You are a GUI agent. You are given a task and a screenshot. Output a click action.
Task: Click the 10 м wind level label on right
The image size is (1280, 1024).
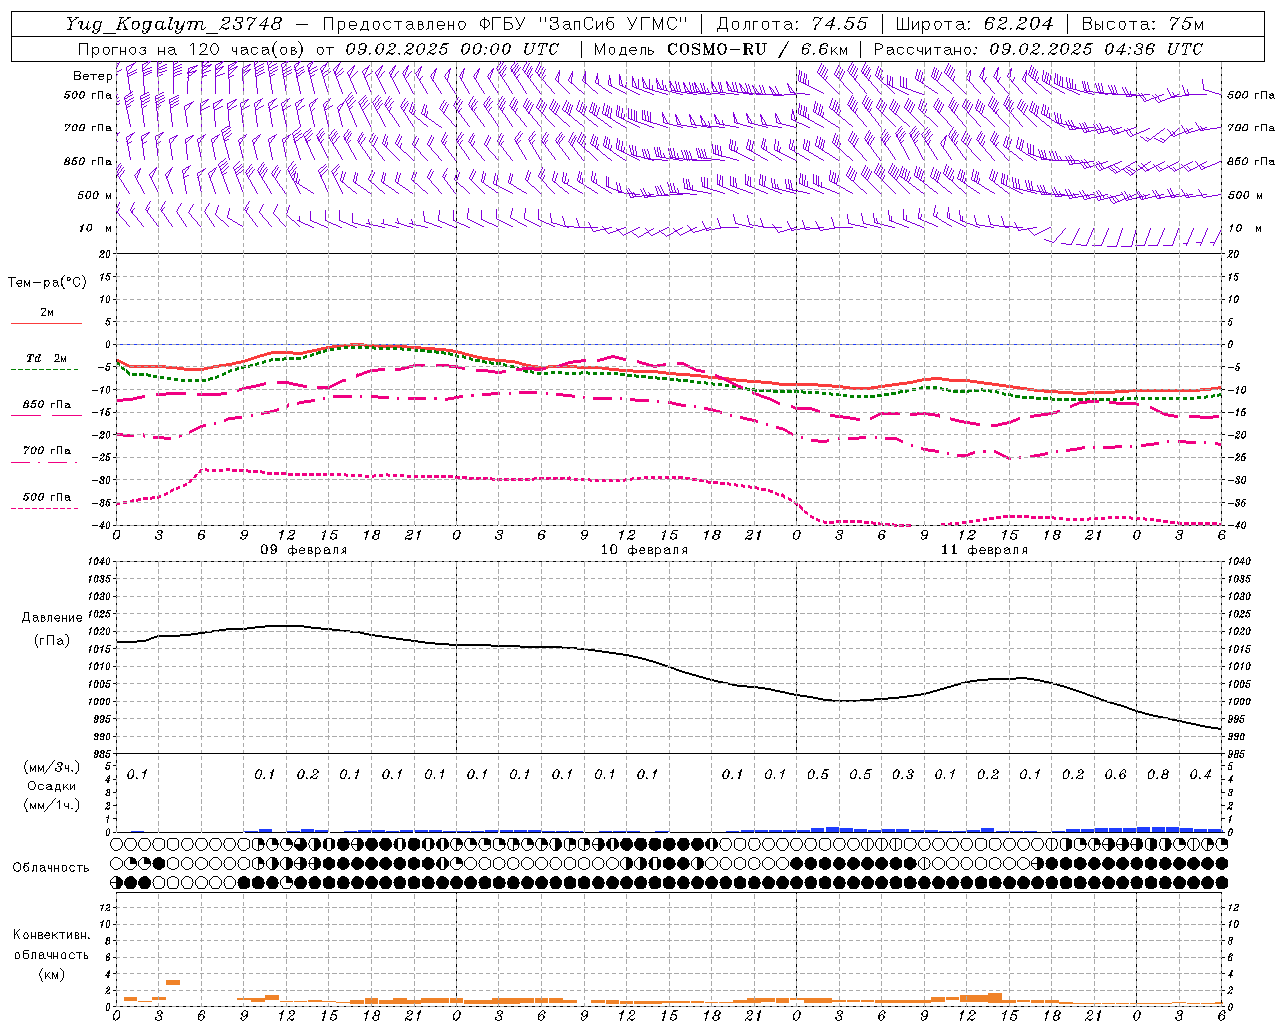click(x=1243, y=228)
